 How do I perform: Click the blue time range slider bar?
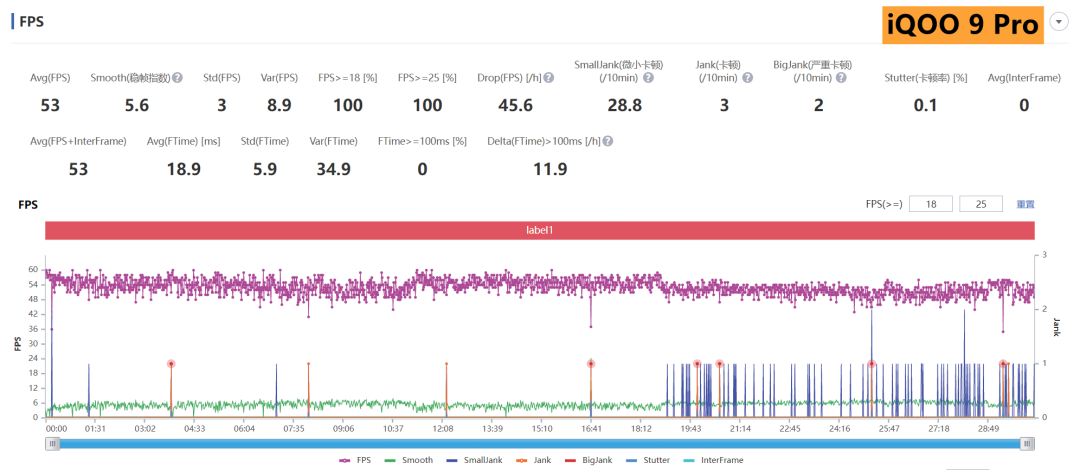540,445
